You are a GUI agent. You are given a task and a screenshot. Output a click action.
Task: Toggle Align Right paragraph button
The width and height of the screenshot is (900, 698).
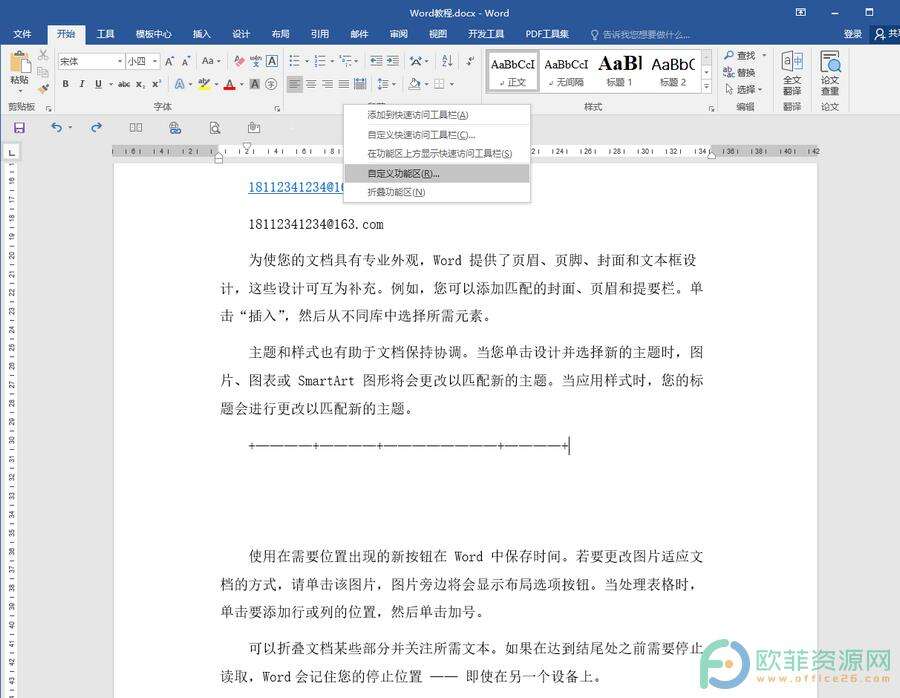[327, 84]
